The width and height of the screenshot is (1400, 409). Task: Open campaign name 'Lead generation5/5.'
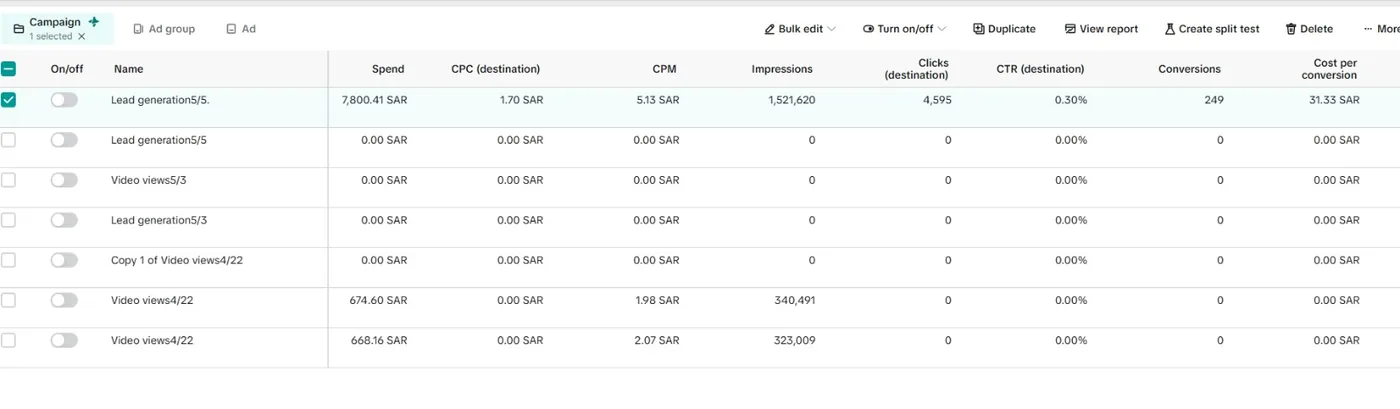(x=160, y=100)
